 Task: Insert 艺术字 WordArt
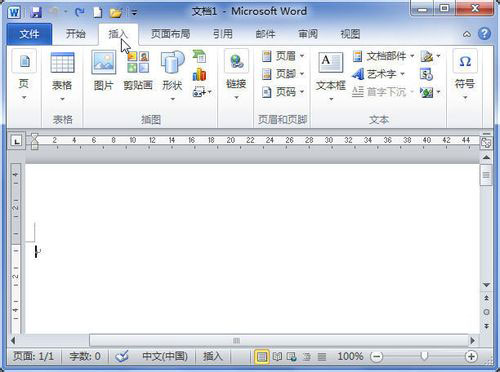coord(378,74)
